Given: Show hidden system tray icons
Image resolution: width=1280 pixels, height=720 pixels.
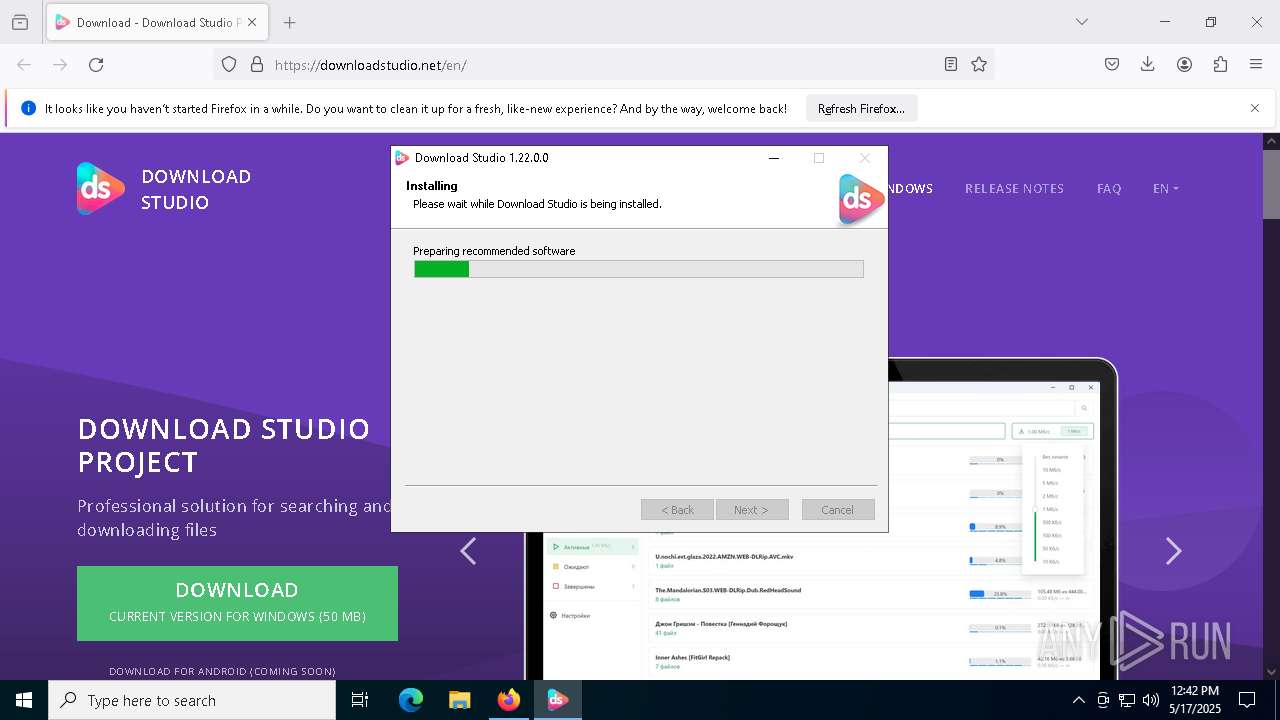Looking at the screenshot, I should tap(1078, 700).
